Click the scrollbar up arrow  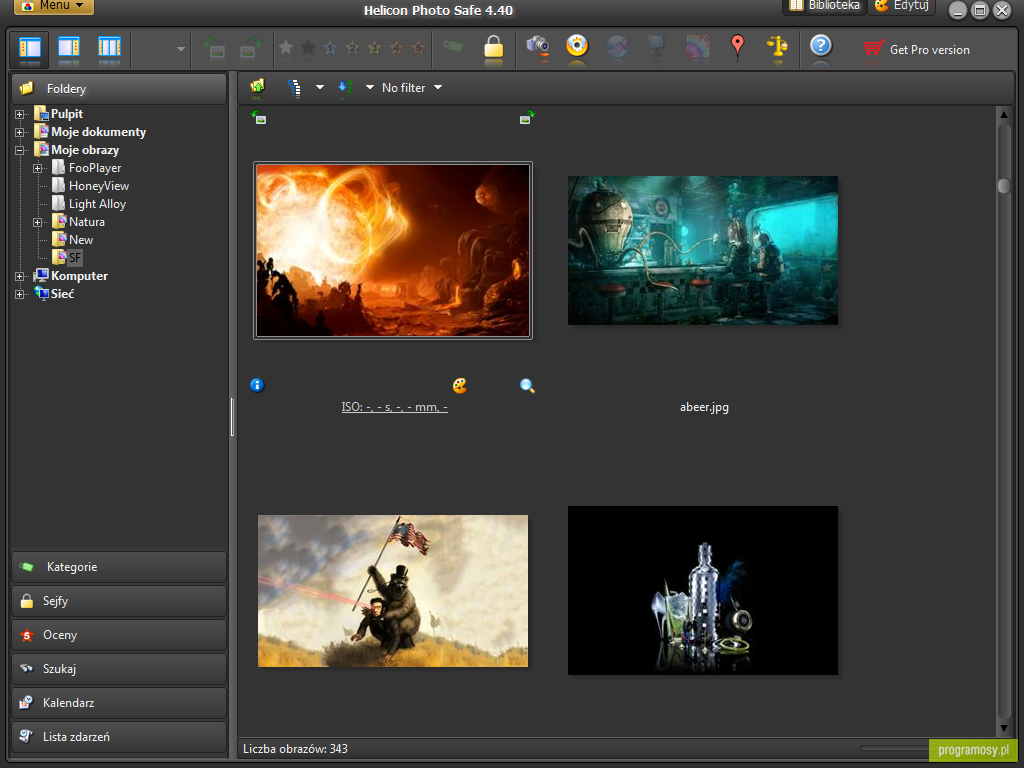1004,115
